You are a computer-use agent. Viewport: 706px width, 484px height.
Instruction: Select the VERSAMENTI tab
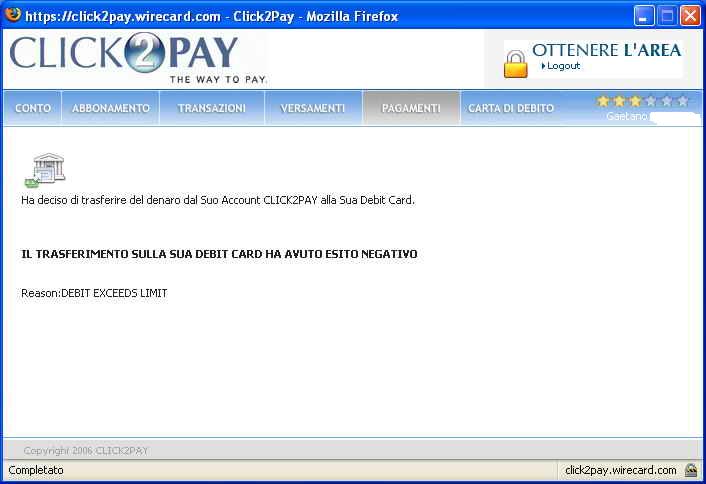313,108
